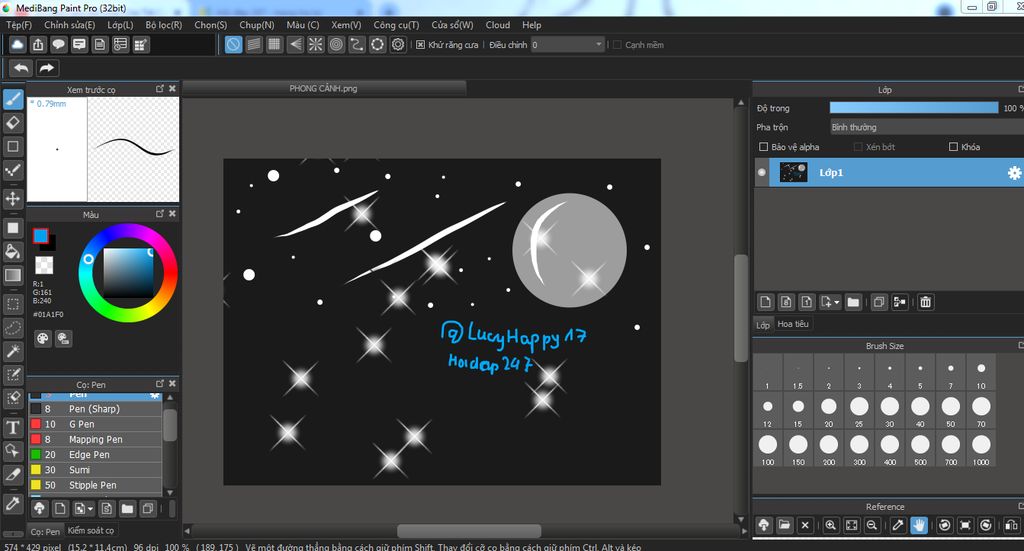Viewport: 1024px width, 551px height.
Task: Open the Pha trộn blend mode dropdown
Action: click(927, 127)
